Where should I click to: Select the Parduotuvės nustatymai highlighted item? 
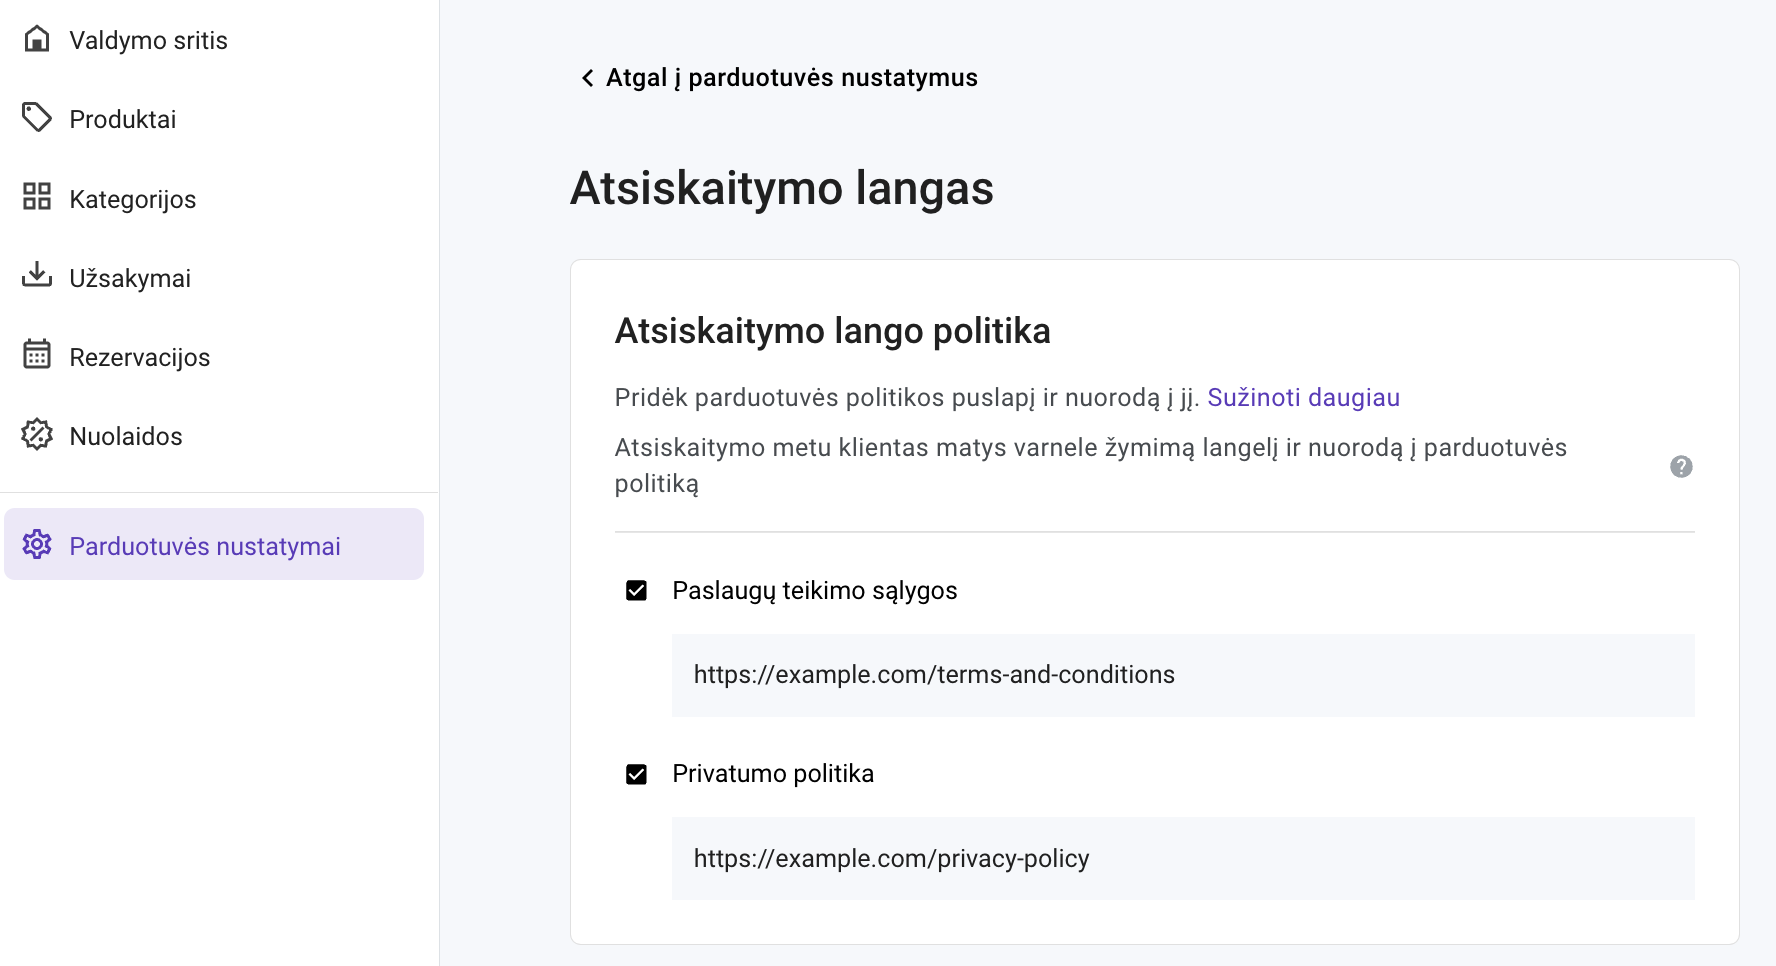point(204,545)
